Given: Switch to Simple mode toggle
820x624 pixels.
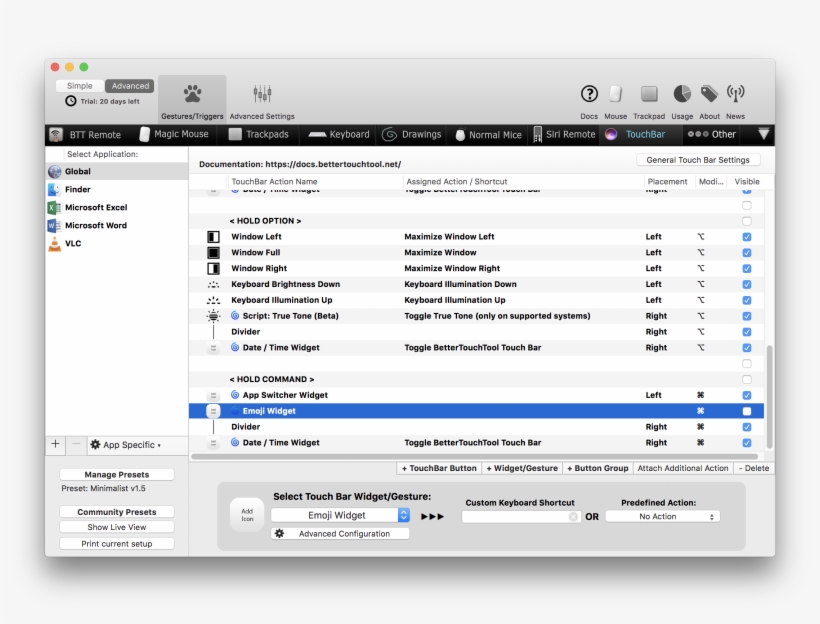Looking at the screenshot, I should [80, 86].
